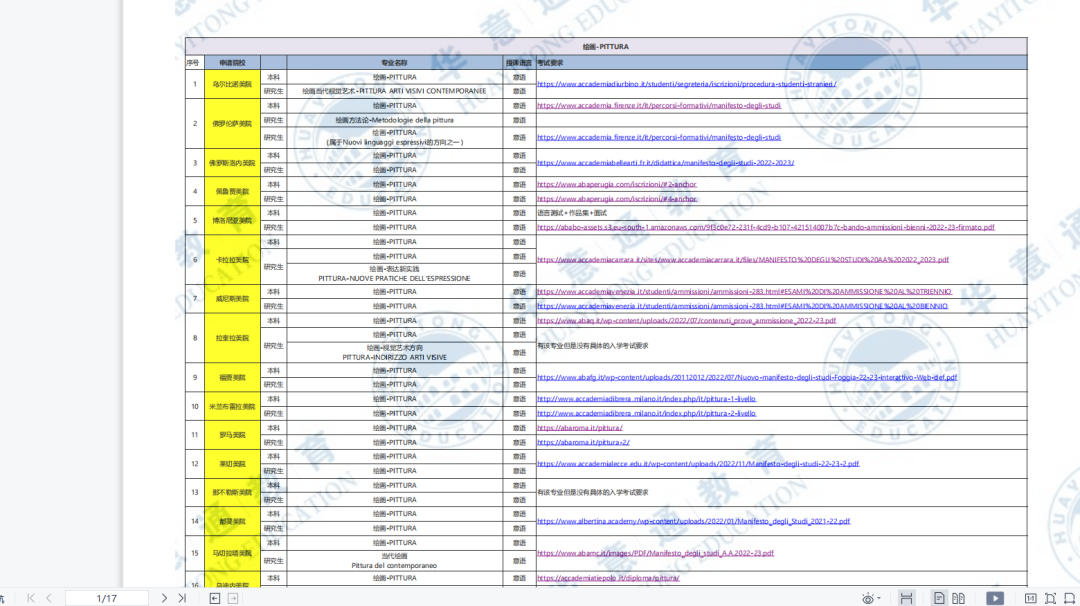The height and width of the screenshot is (606, 1080).
Task: Open the abaroma.it/pittura-2/ link
Action: (x=583, y=442)
